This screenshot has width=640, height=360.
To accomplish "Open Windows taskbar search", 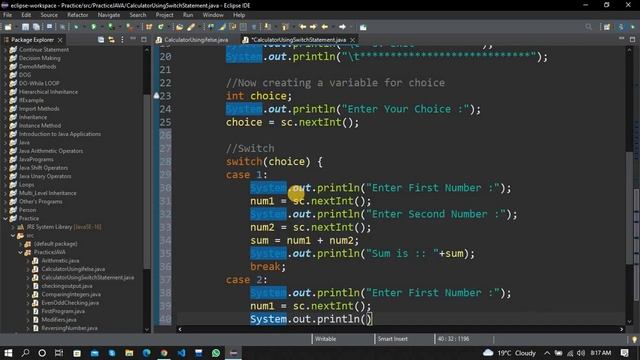I will click(x=25, y=353).
